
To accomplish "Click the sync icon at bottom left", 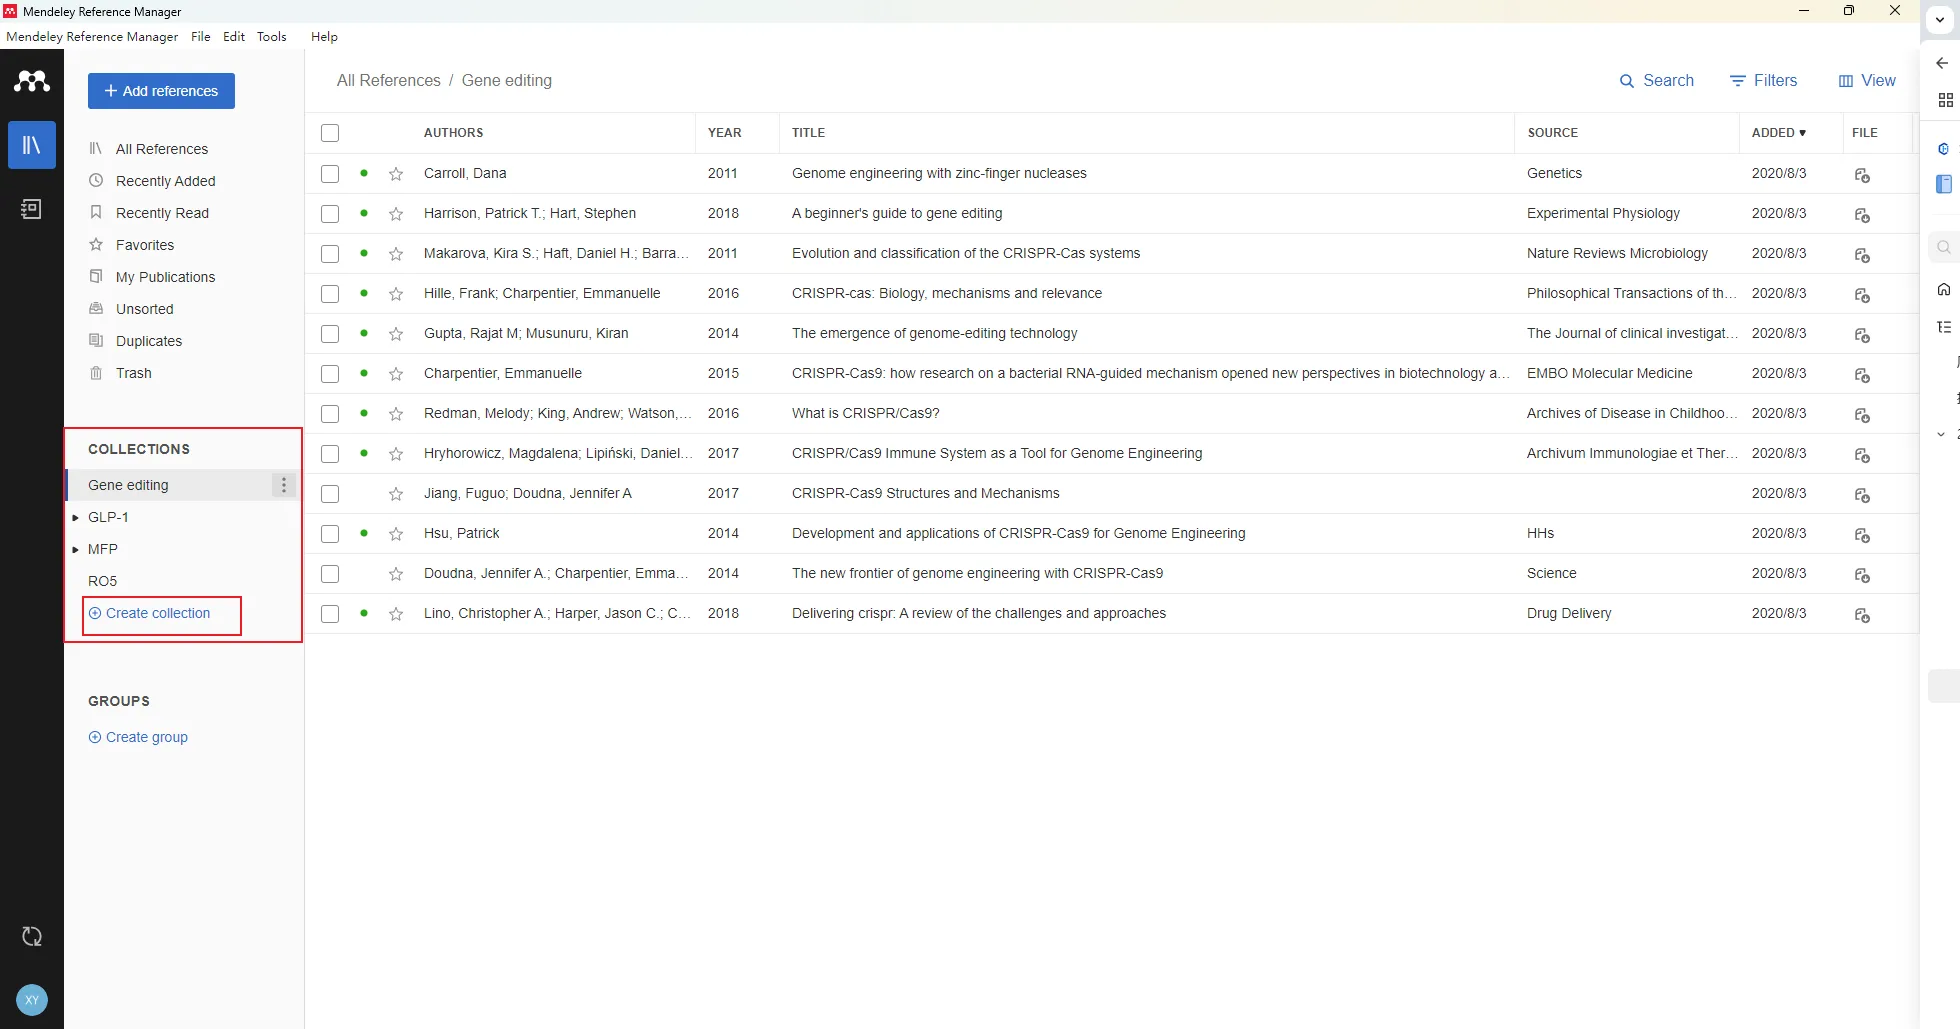I will coord(32,937).
